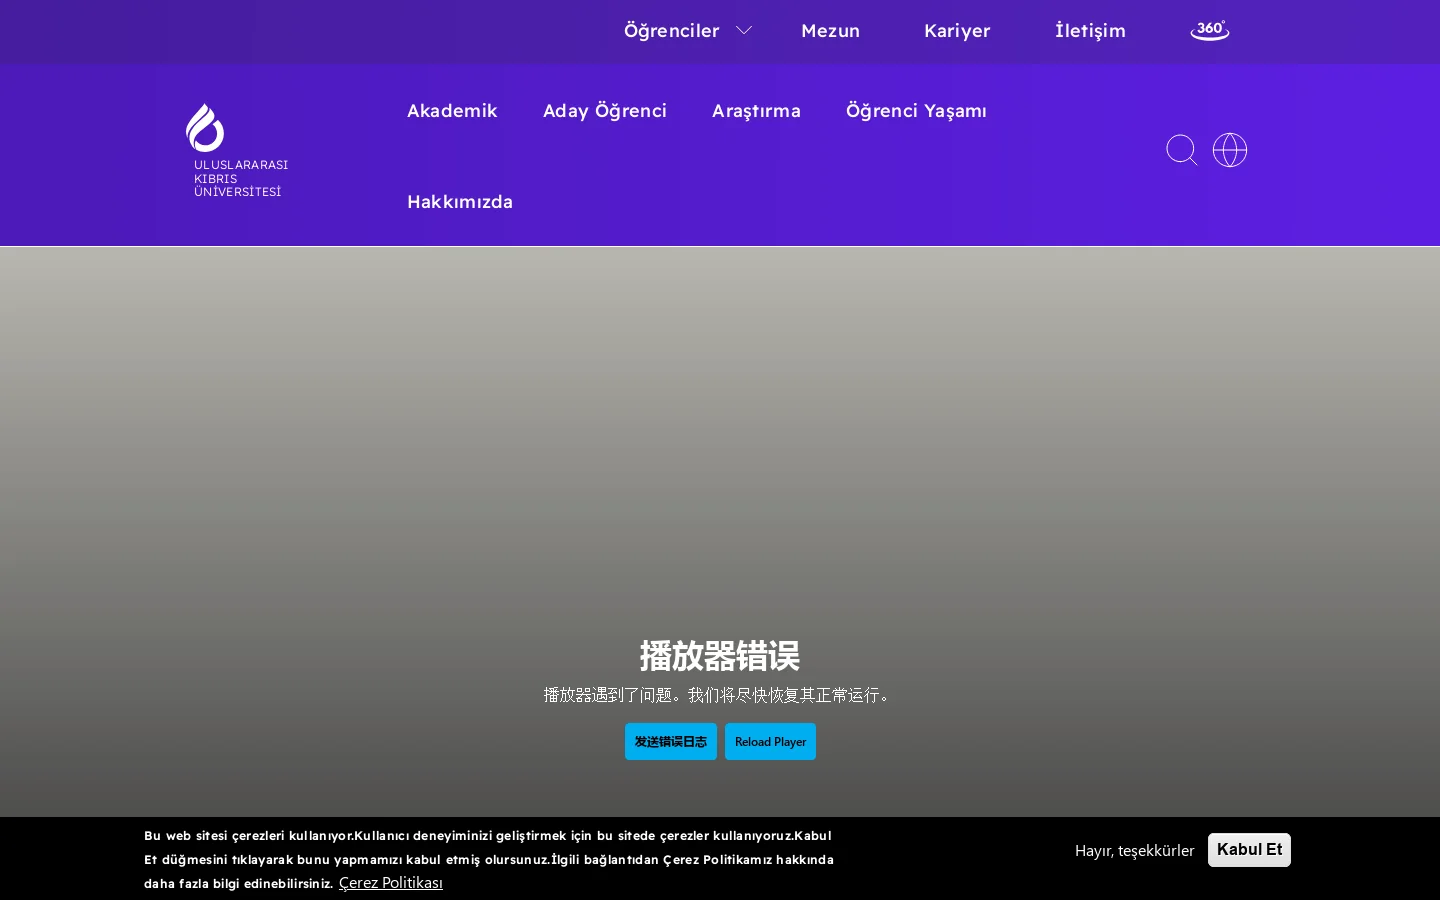Viewport: 1440px width, 900px height.
Task: Decline cookies with Hayır, teşekkürler
Action: [1135, 850]
